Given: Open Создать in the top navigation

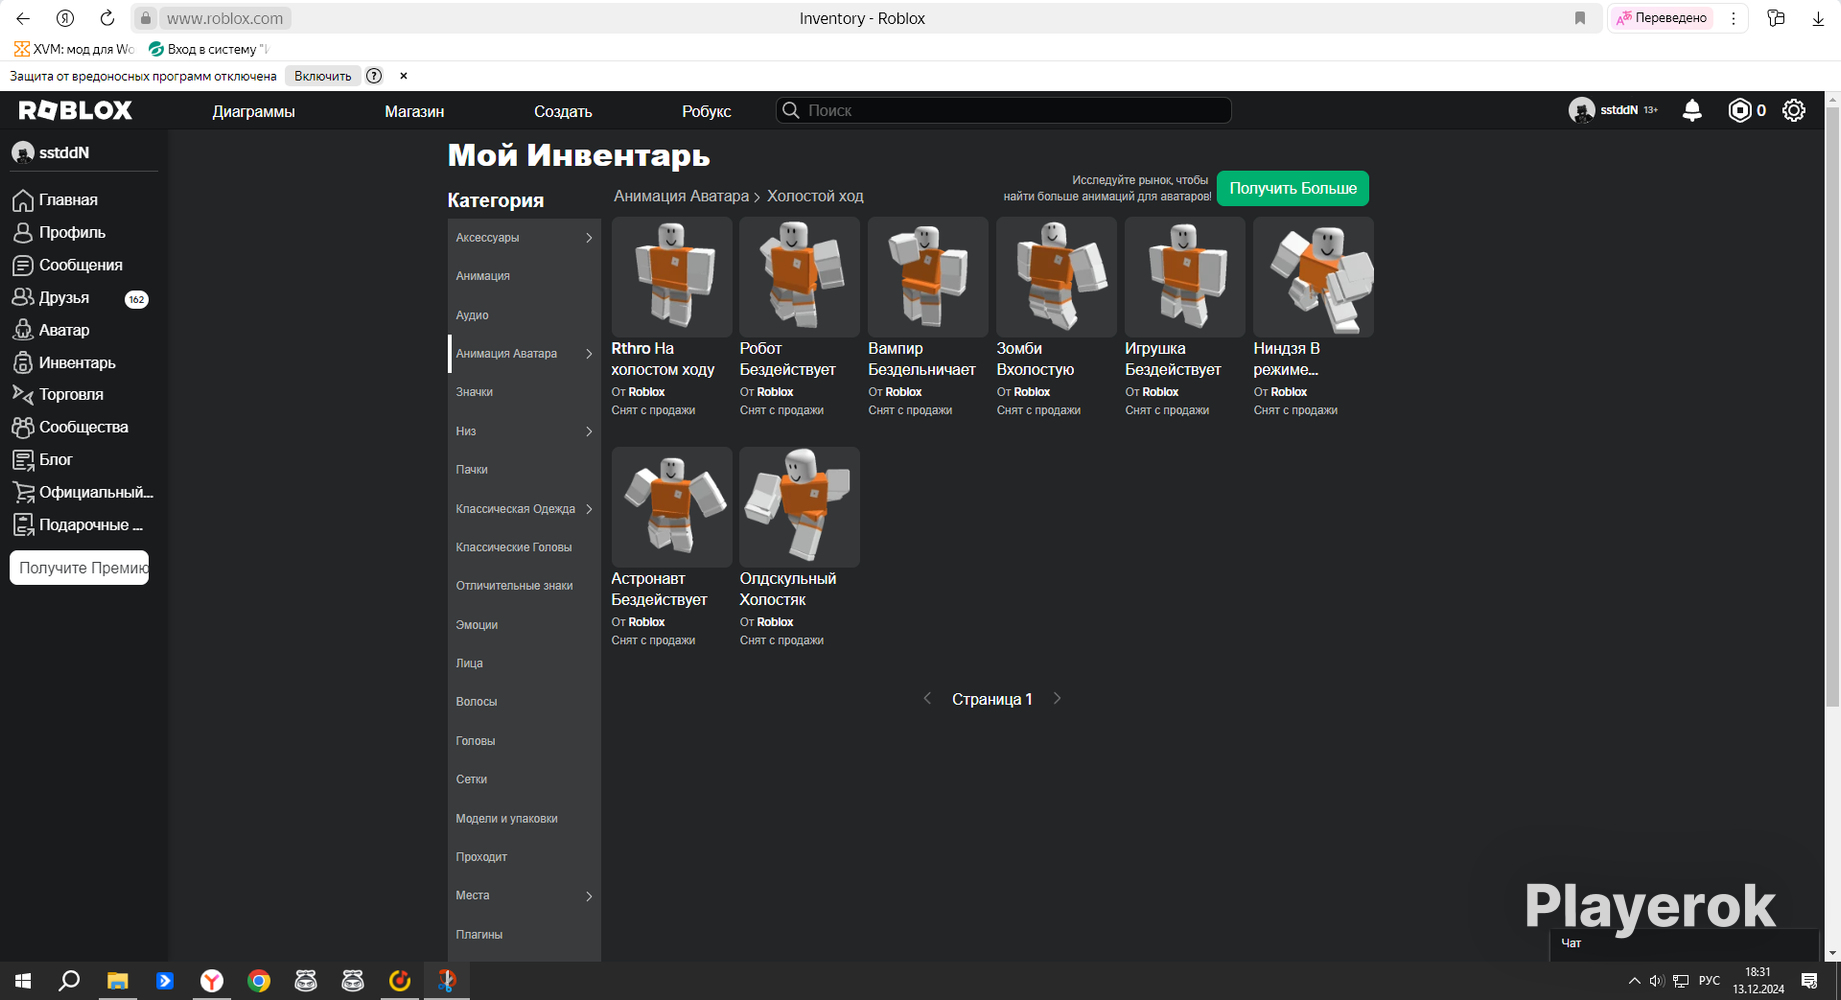Looking at the screenshot, I should [x=563, y=111].
